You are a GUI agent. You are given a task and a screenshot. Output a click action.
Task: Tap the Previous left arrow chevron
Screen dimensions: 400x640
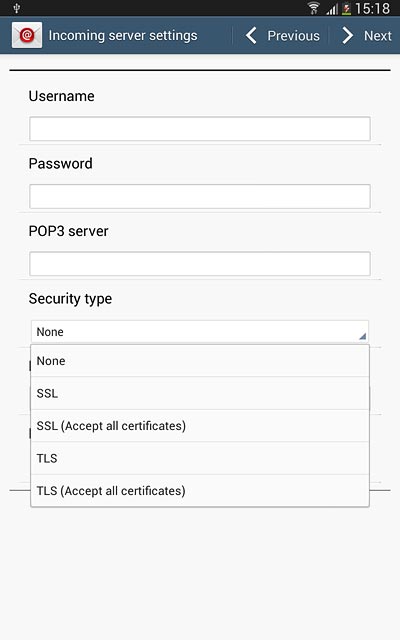pos(251,36)
